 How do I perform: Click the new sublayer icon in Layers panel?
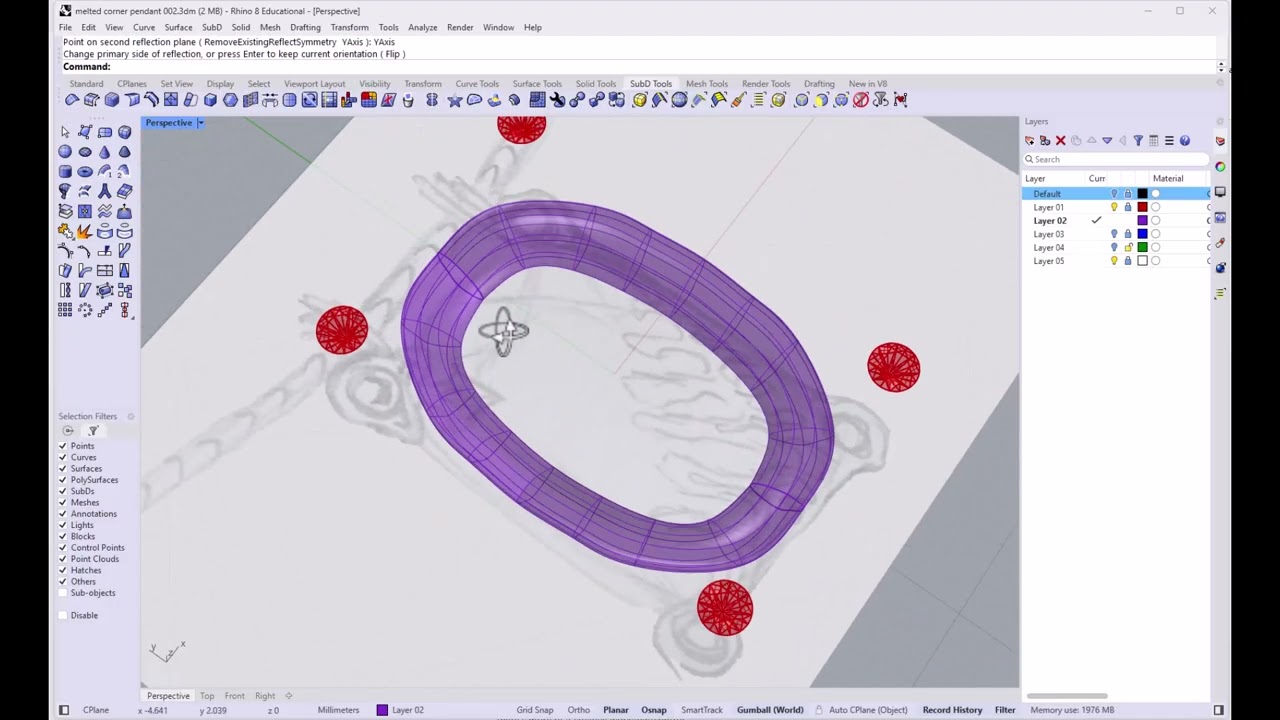pos(1045,140)
